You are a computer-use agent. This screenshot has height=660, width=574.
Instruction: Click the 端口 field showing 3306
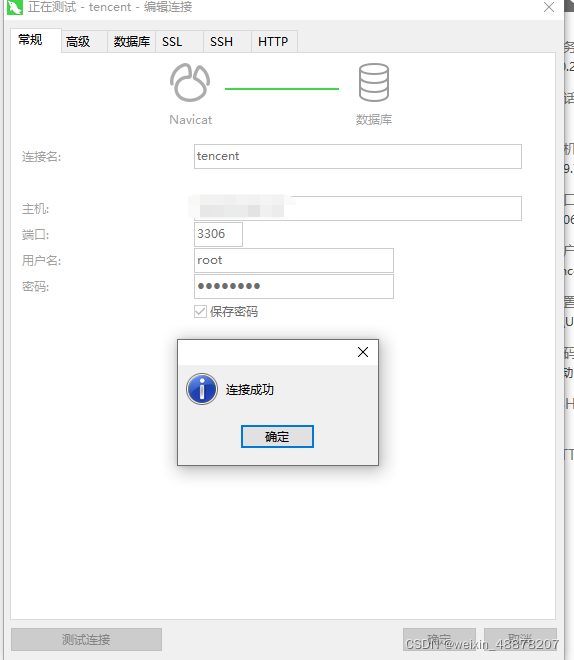[218, 234]
